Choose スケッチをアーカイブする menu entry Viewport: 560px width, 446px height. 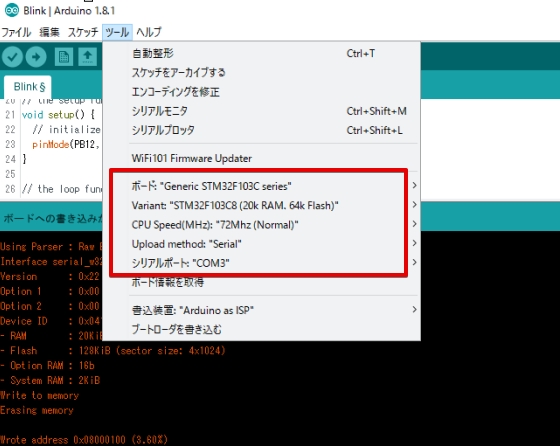tap(261, 72)
